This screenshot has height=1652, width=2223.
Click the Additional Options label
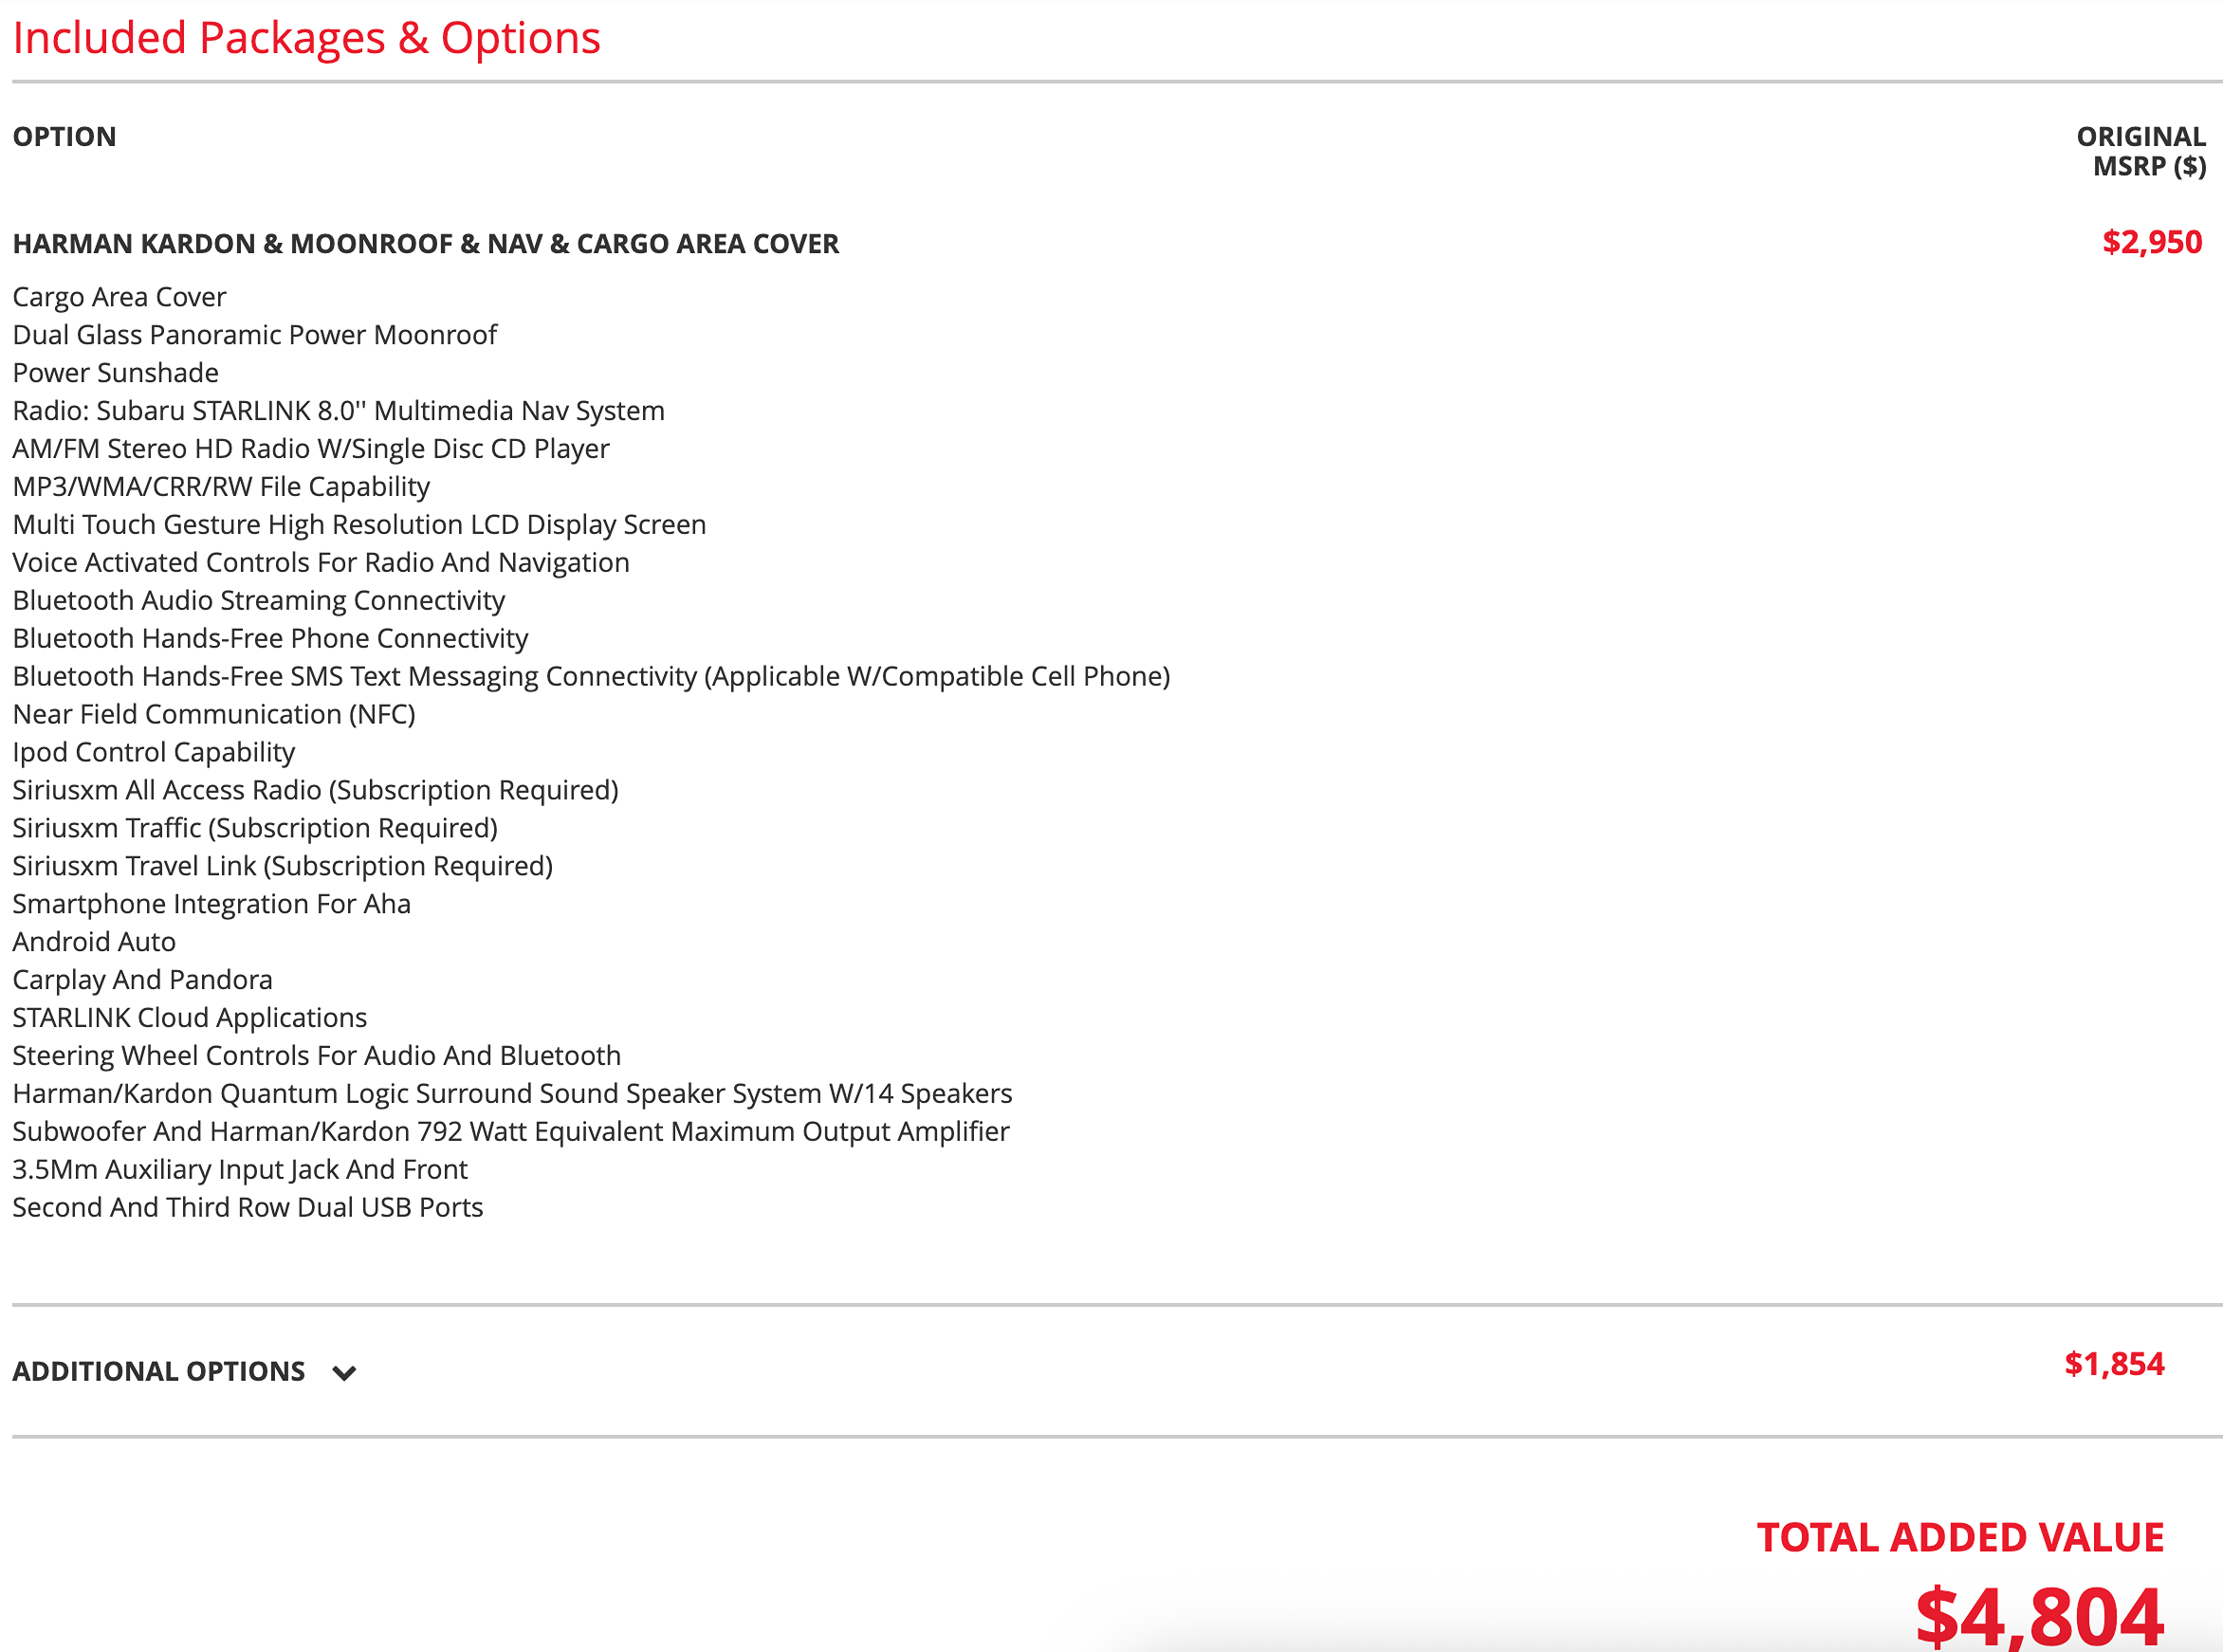158,1371
